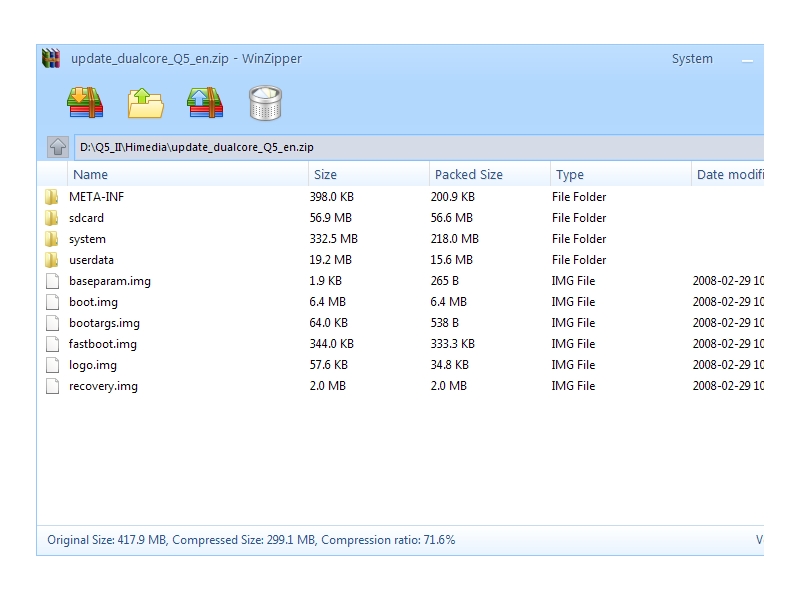This screenshot has width=800, height=600.
Task: Select the boot.img file name
Action: point(93,303)
